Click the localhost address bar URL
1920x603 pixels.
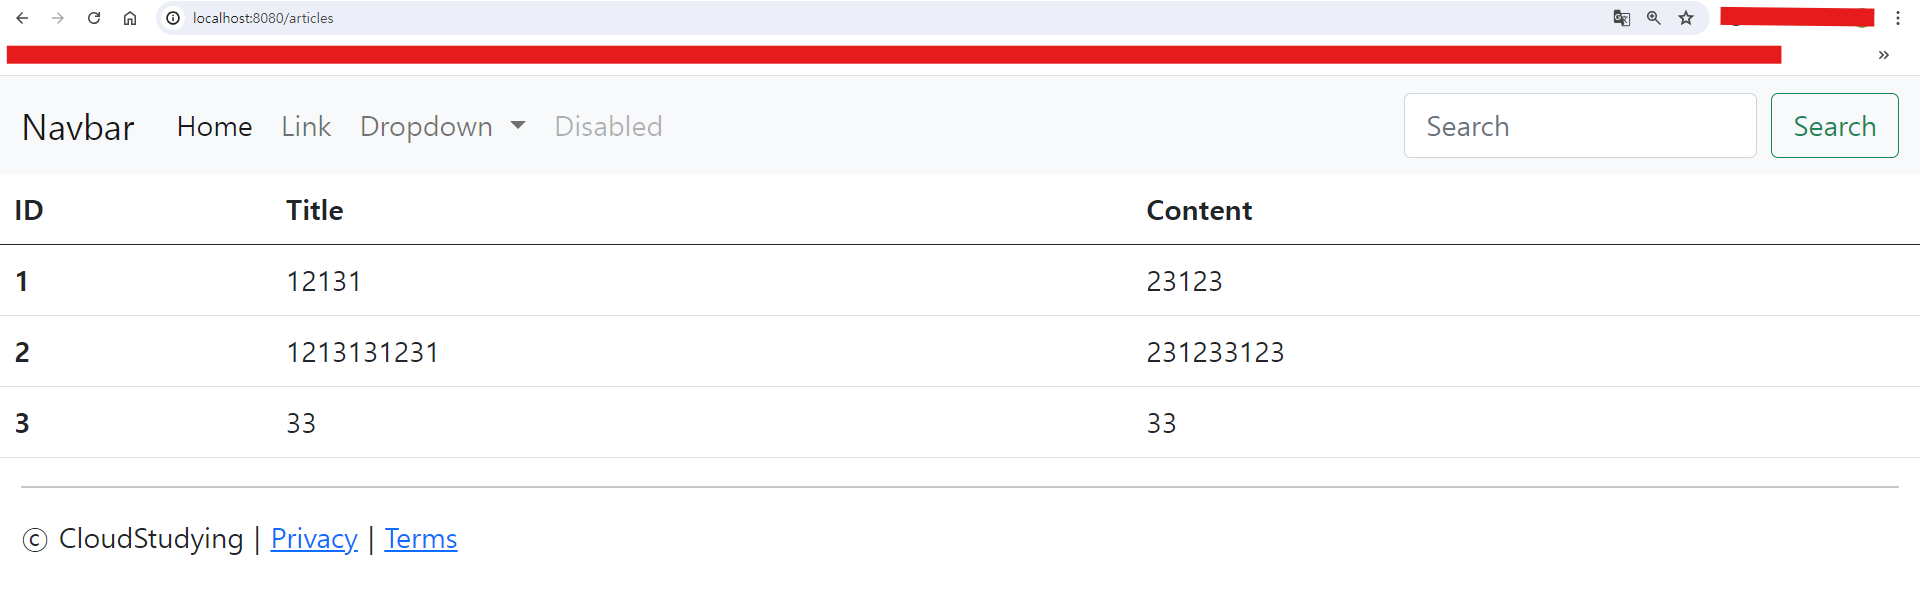(x=263, y=18)
